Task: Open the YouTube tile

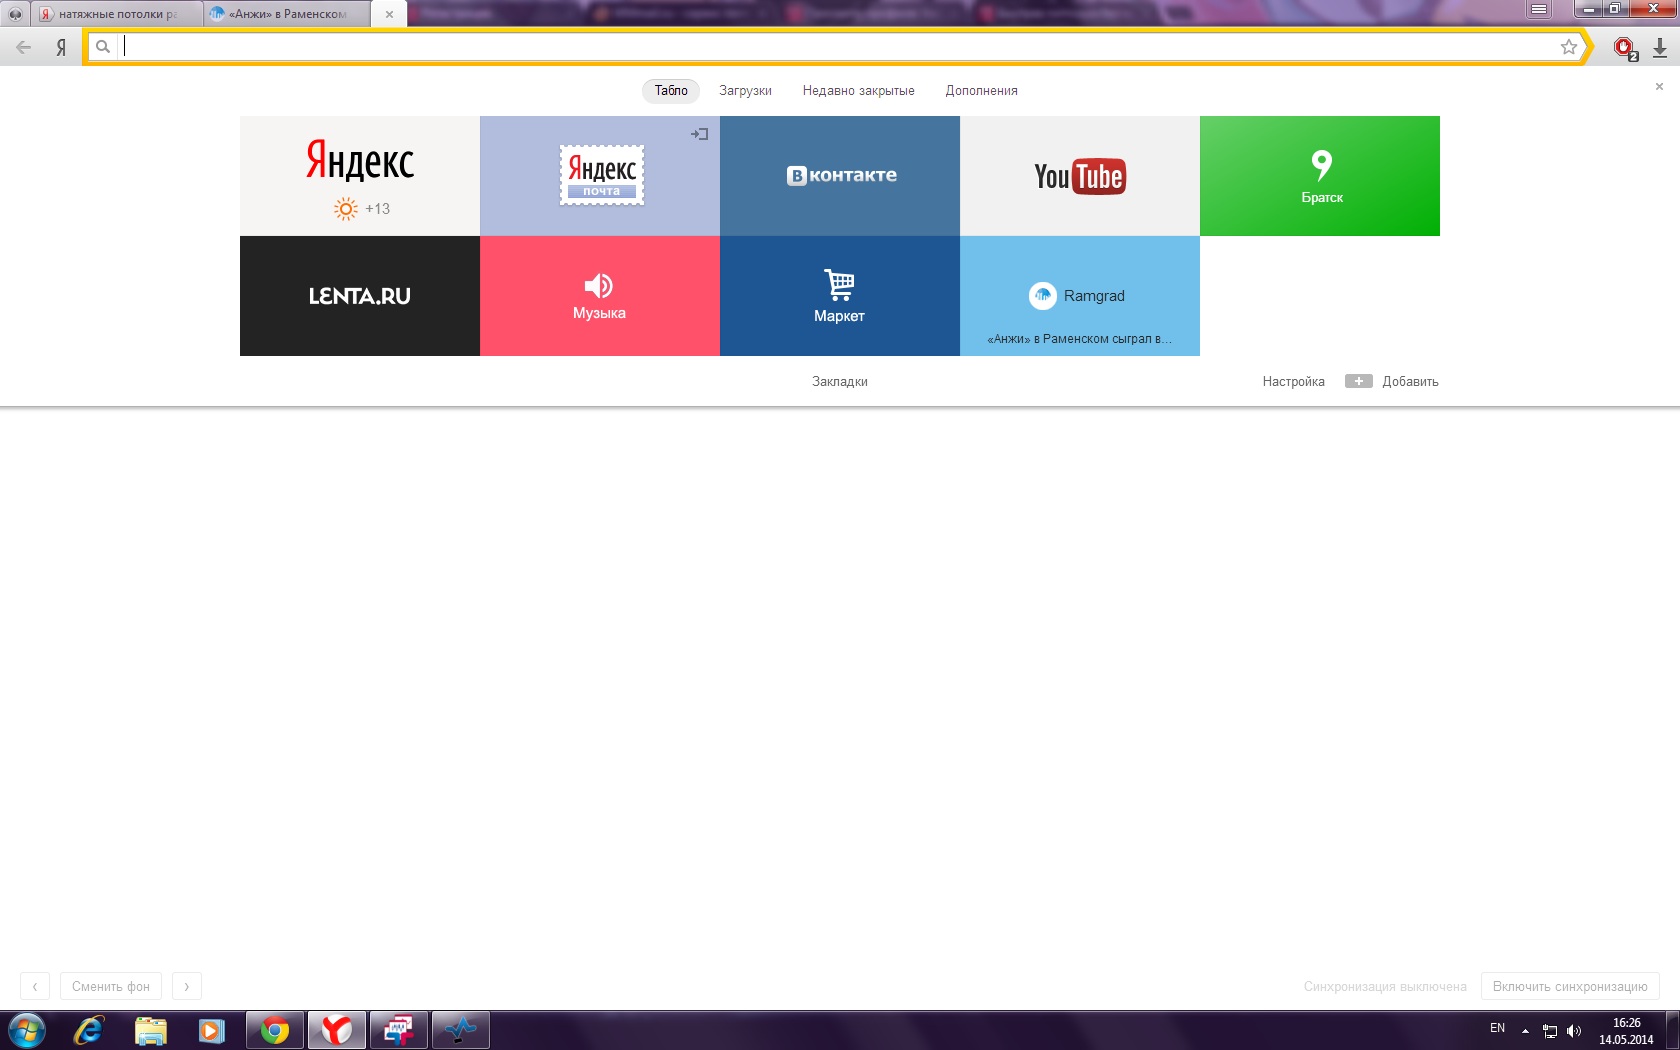Action: (x=1080, y=176)
